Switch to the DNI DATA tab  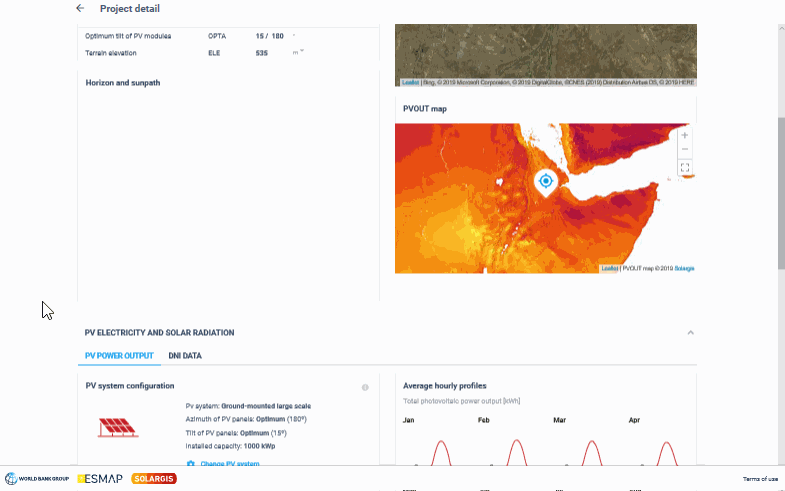pos(184,355)
